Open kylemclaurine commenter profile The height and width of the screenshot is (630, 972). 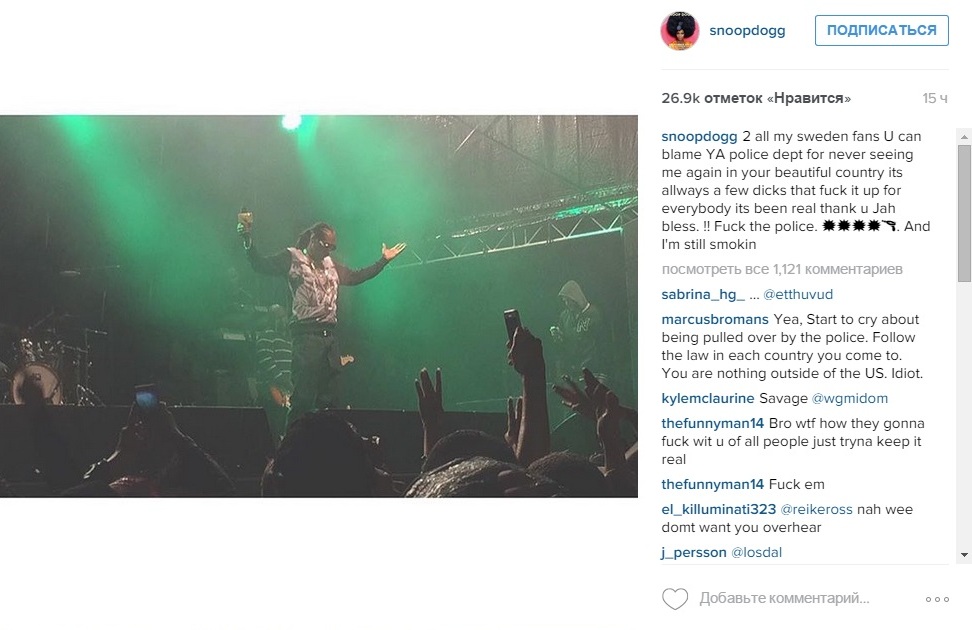[708, 398]
